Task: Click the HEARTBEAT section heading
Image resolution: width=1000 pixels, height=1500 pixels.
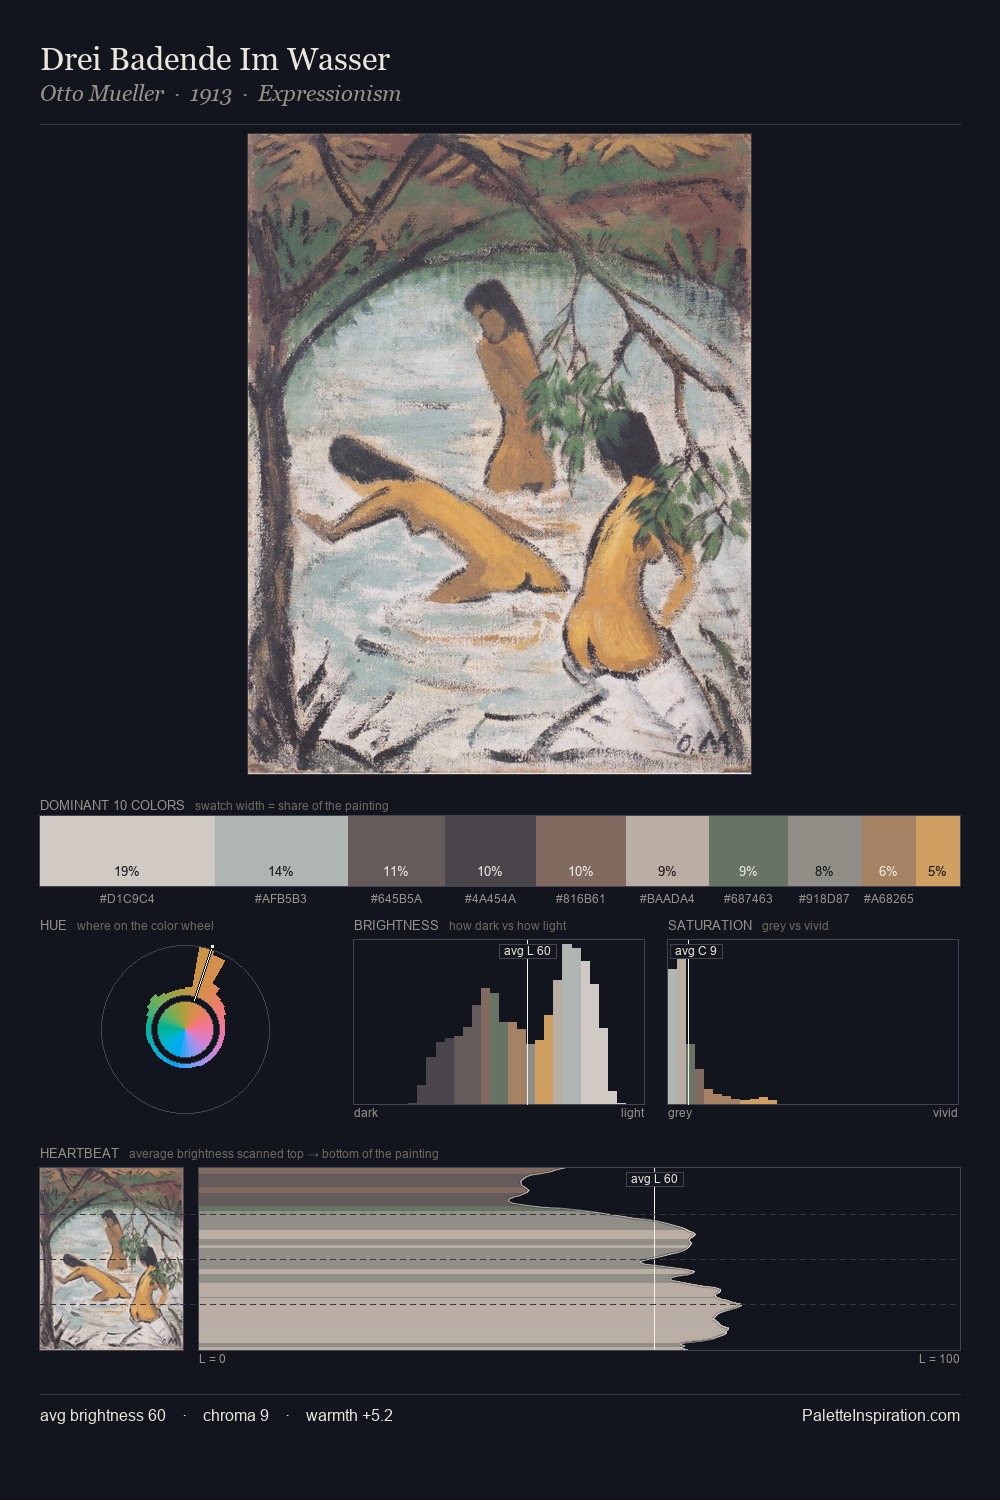Action: 79,1153
